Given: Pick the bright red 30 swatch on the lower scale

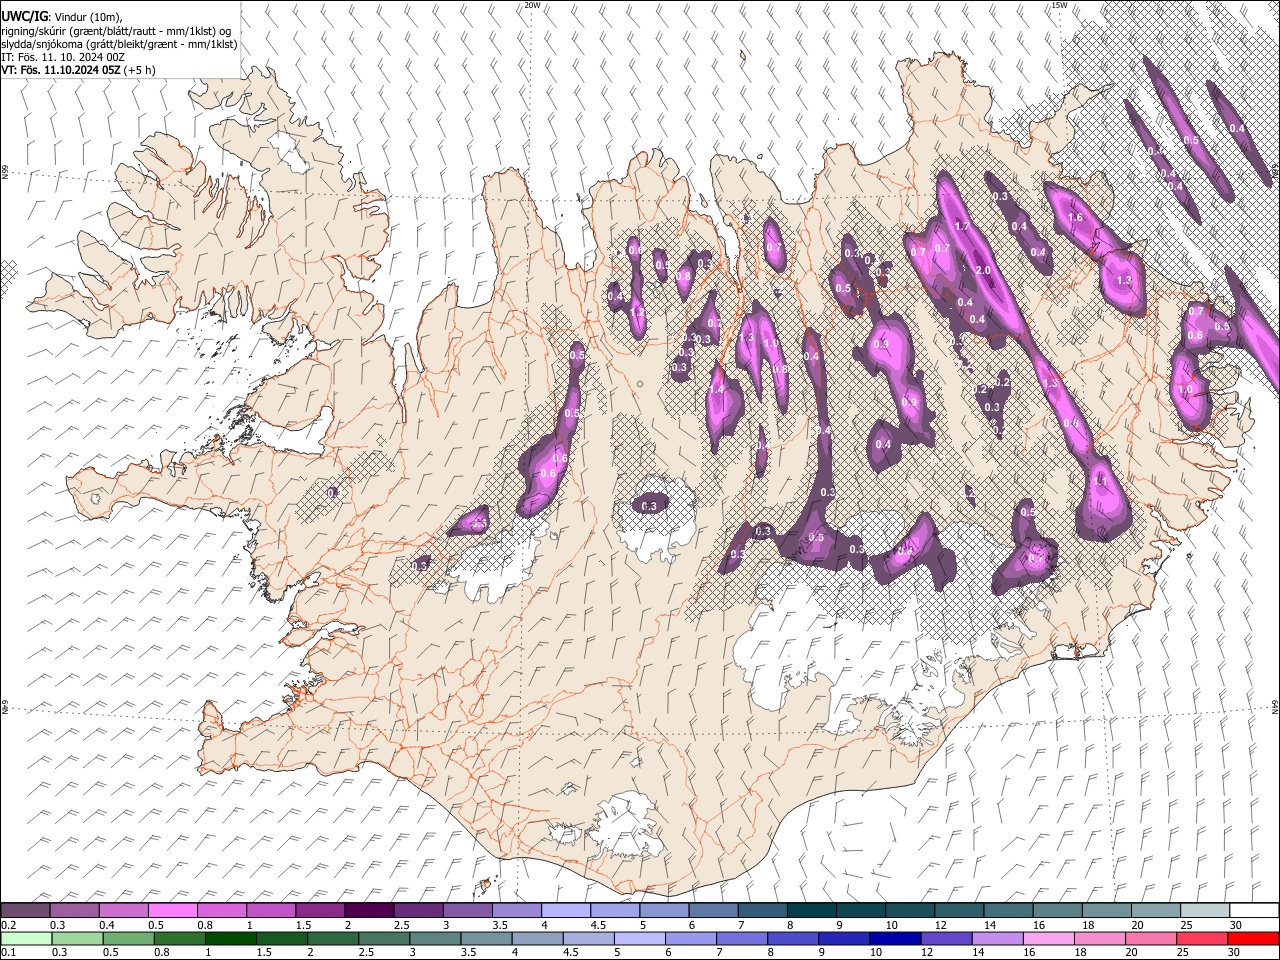Looking at the screenshot, I should click(1252, 938).
